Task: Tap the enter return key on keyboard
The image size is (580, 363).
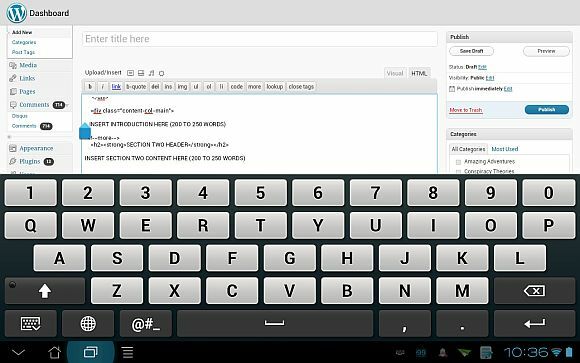Action: click(535, 323)
